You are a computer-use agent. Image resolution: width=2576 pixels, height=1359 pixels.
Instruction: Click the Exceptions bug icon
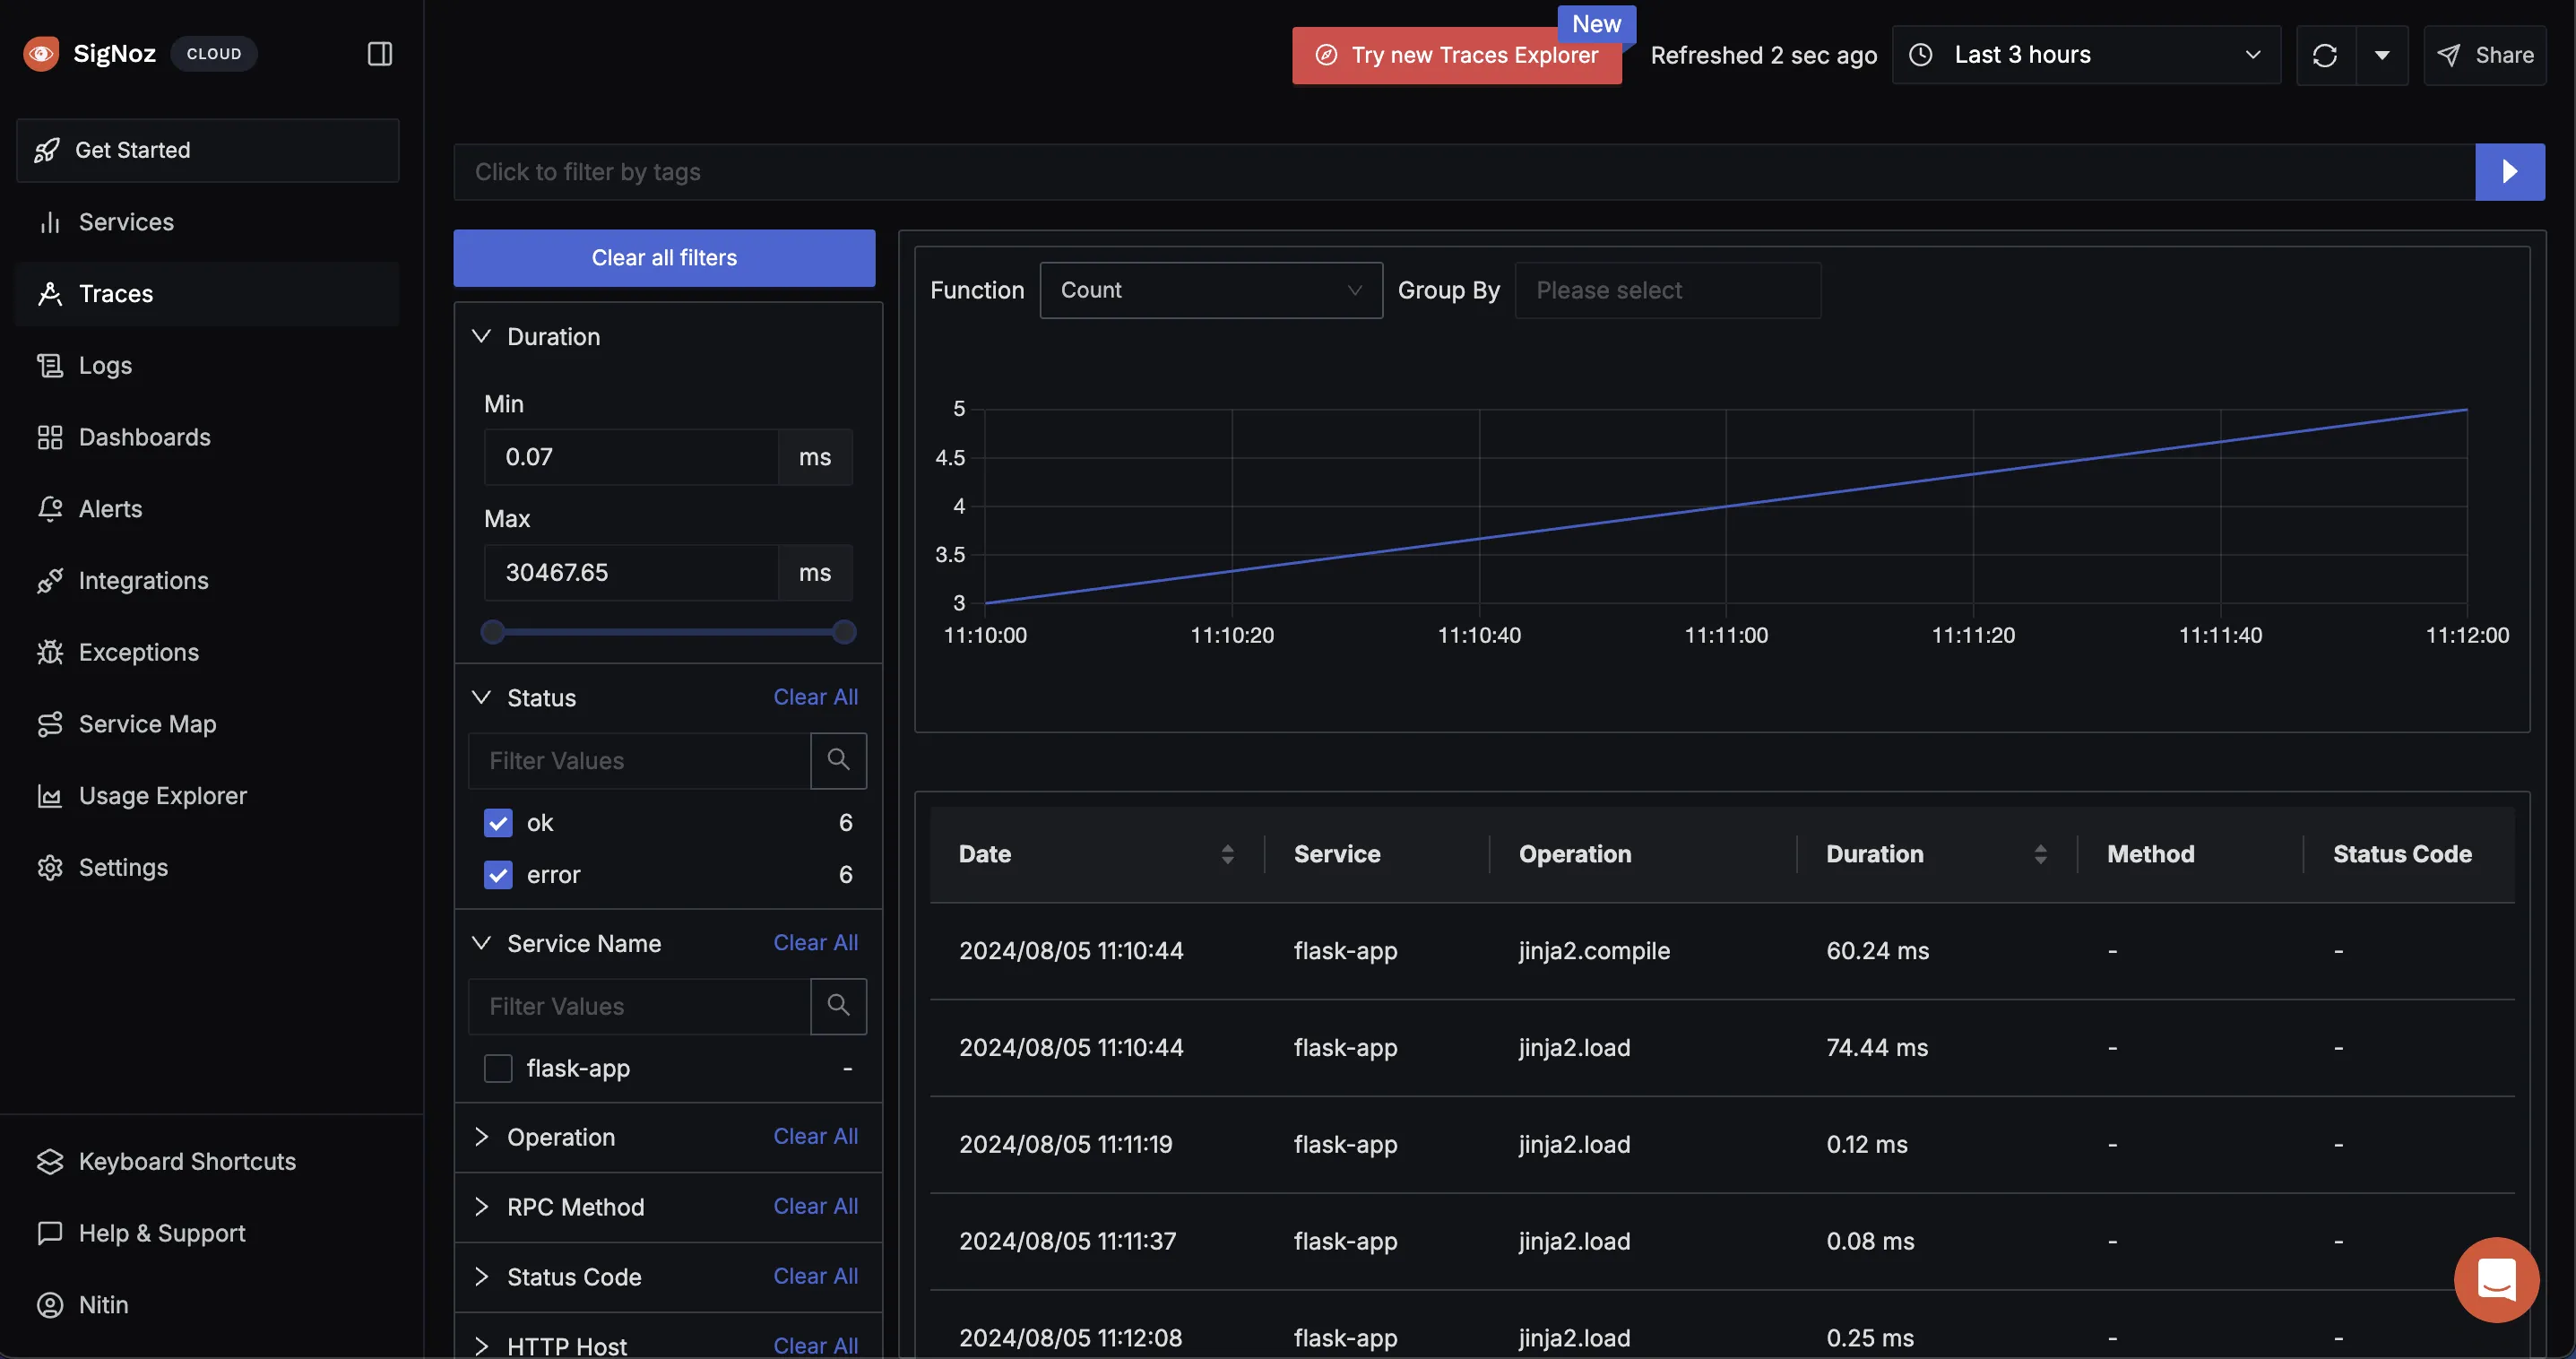pyautogui.click(x=50, y=653)
